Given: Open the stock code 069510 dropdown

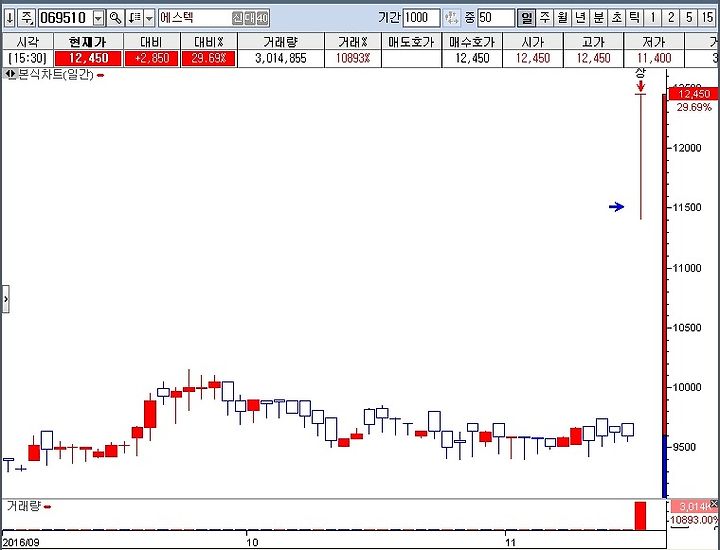Looking at the screenshot, I should pos(99,18).
